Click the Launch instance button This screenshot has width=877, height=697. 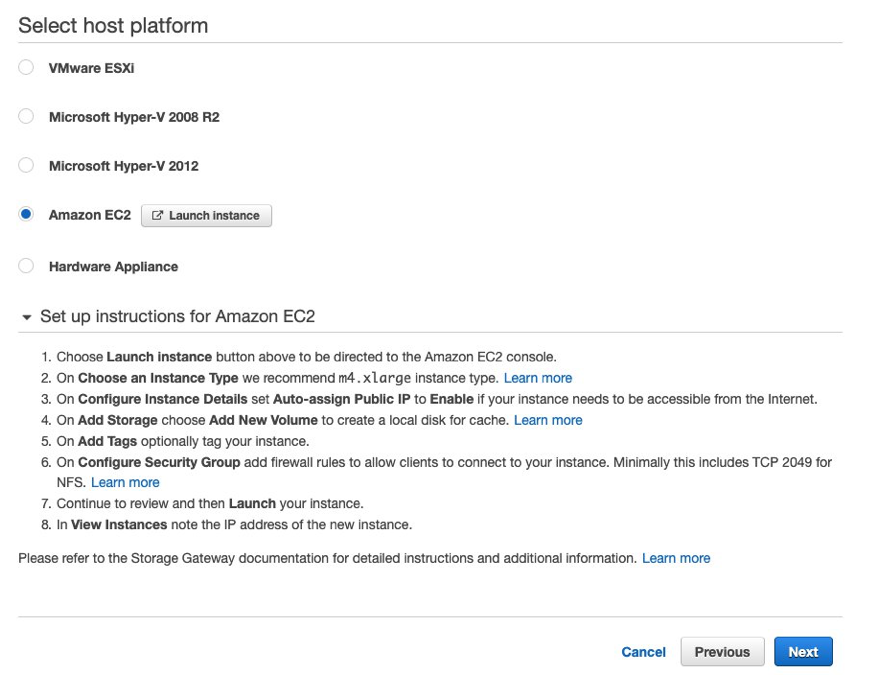(206, 216)
